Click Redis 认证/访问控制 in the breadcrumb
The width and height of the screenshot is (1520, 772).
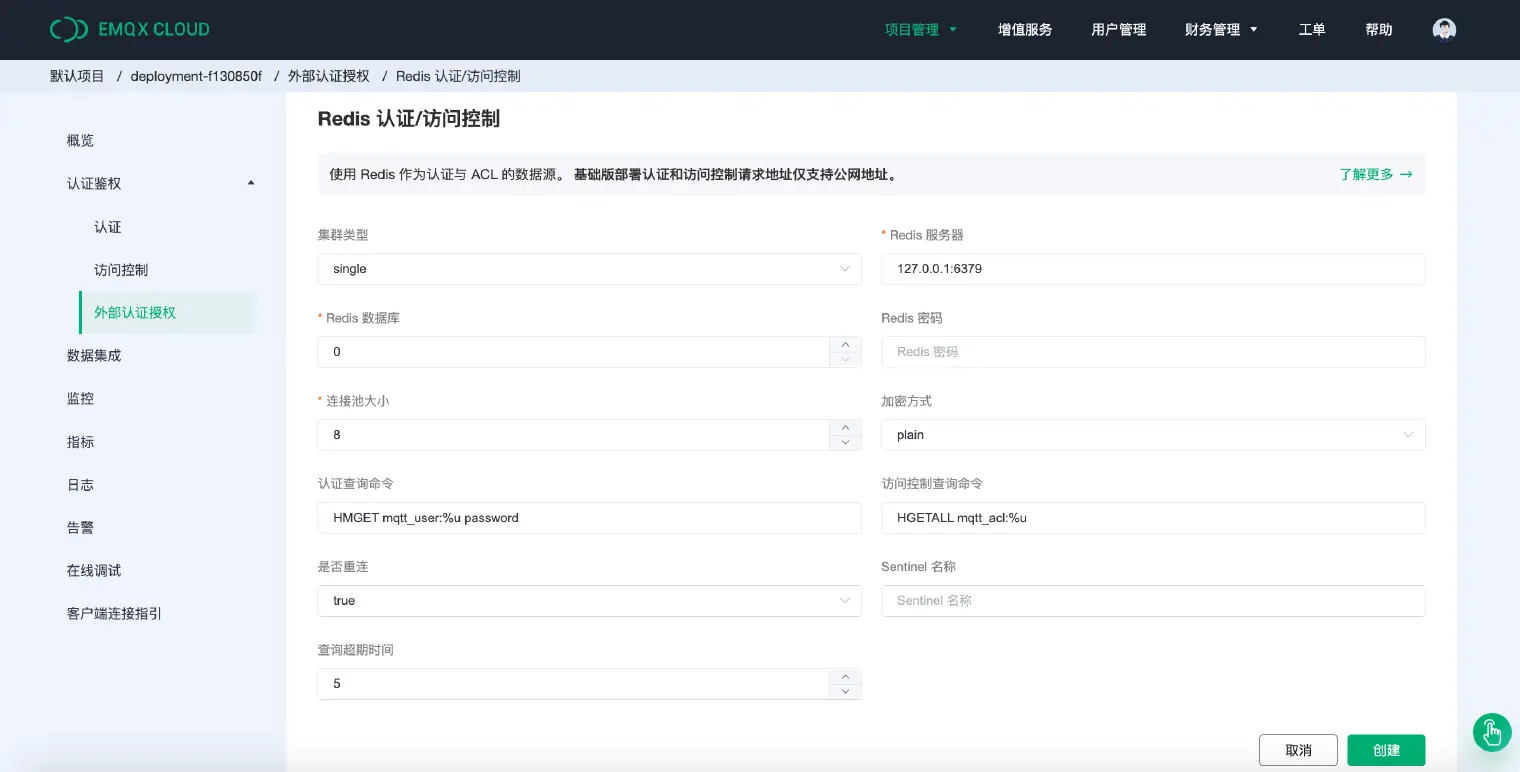click(x=458, y=76)
